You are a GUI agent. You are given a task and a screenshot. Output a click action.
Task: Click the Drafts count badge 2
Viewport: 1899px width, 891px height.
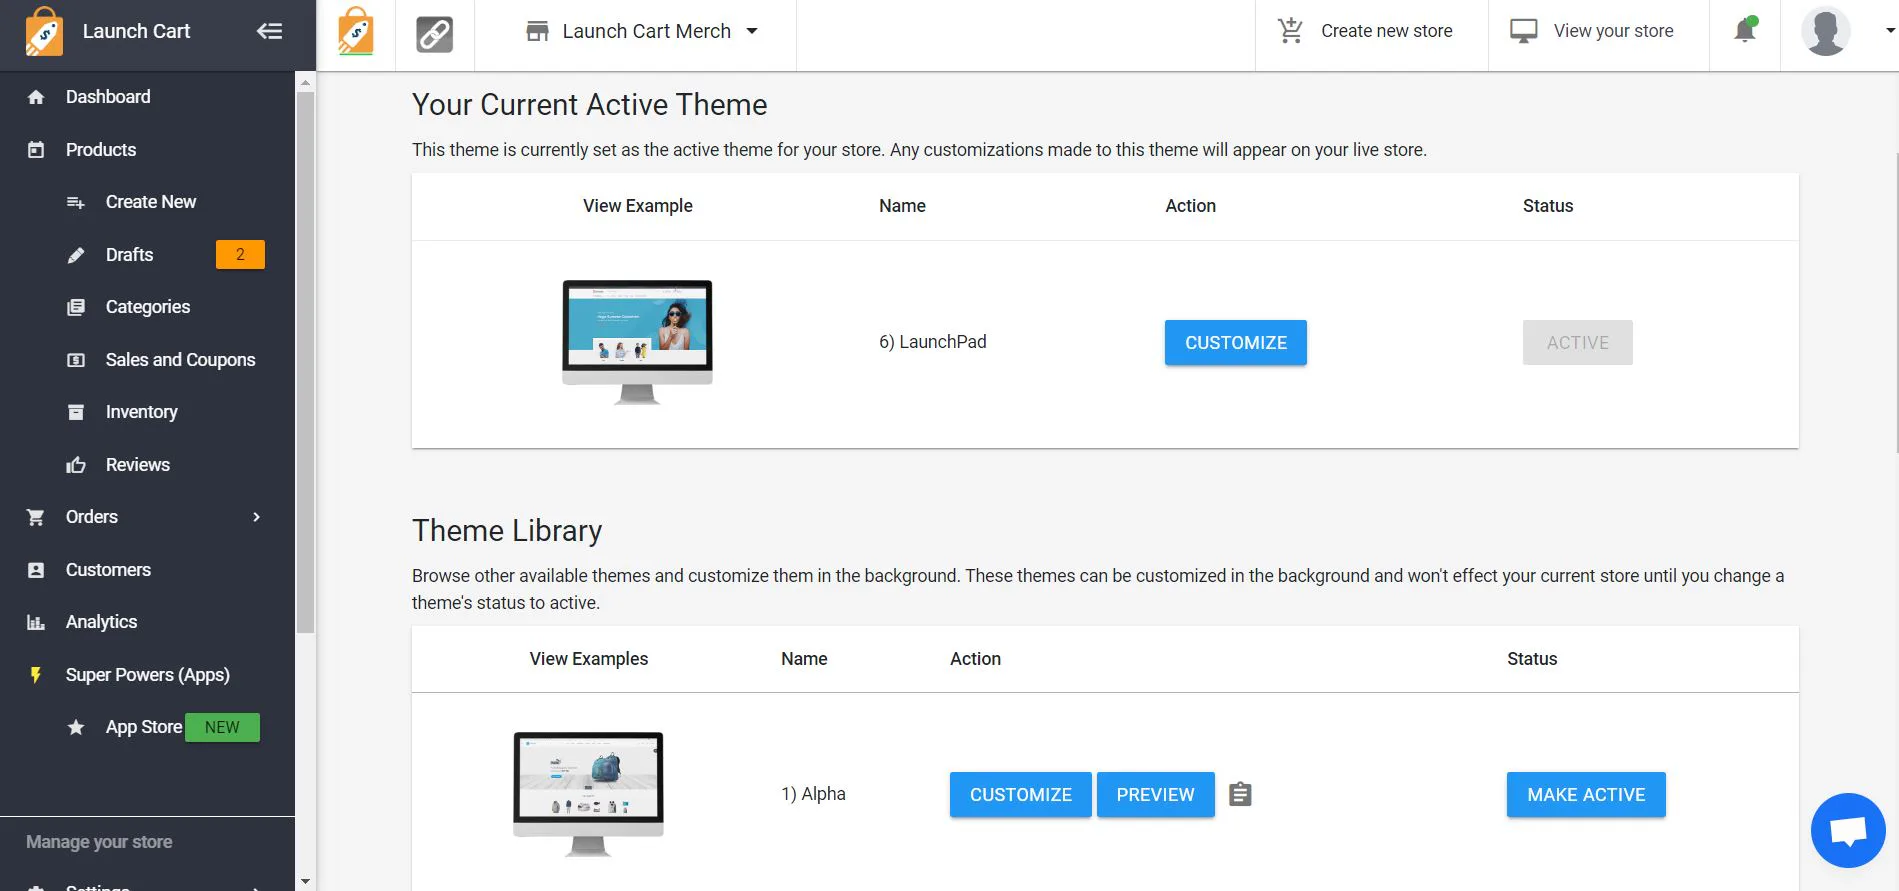click(x=240, y=255)
